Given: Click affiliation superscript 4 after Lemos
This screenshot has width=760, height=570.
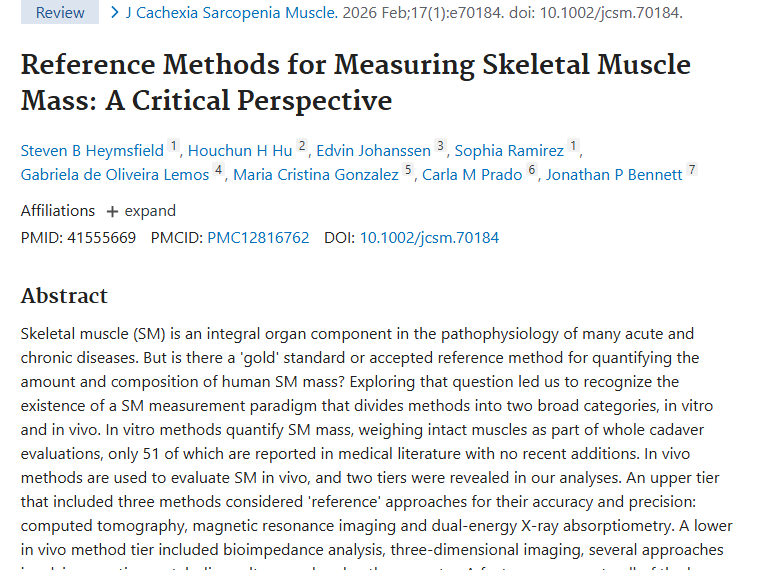Looking at the screenshot, I should (x=218, y=171).
